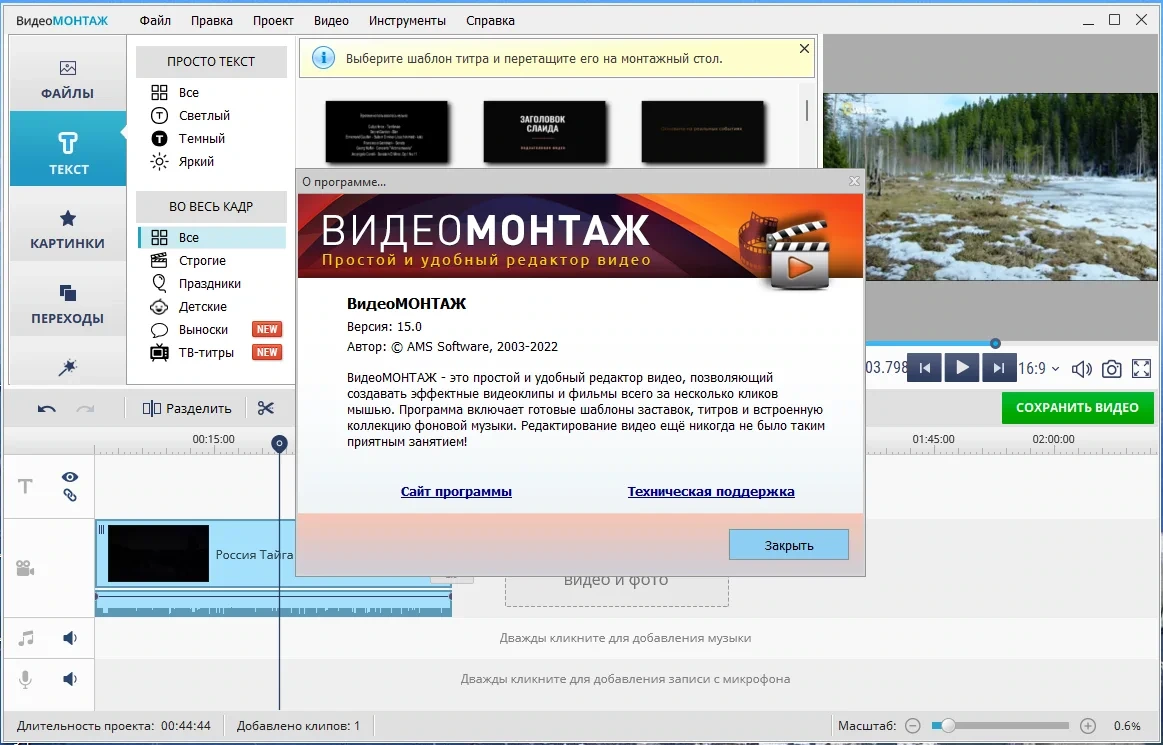Close the yellow hint message
Screen dimensions: 1163x745
pyautogui.click(x=804, y=49)
